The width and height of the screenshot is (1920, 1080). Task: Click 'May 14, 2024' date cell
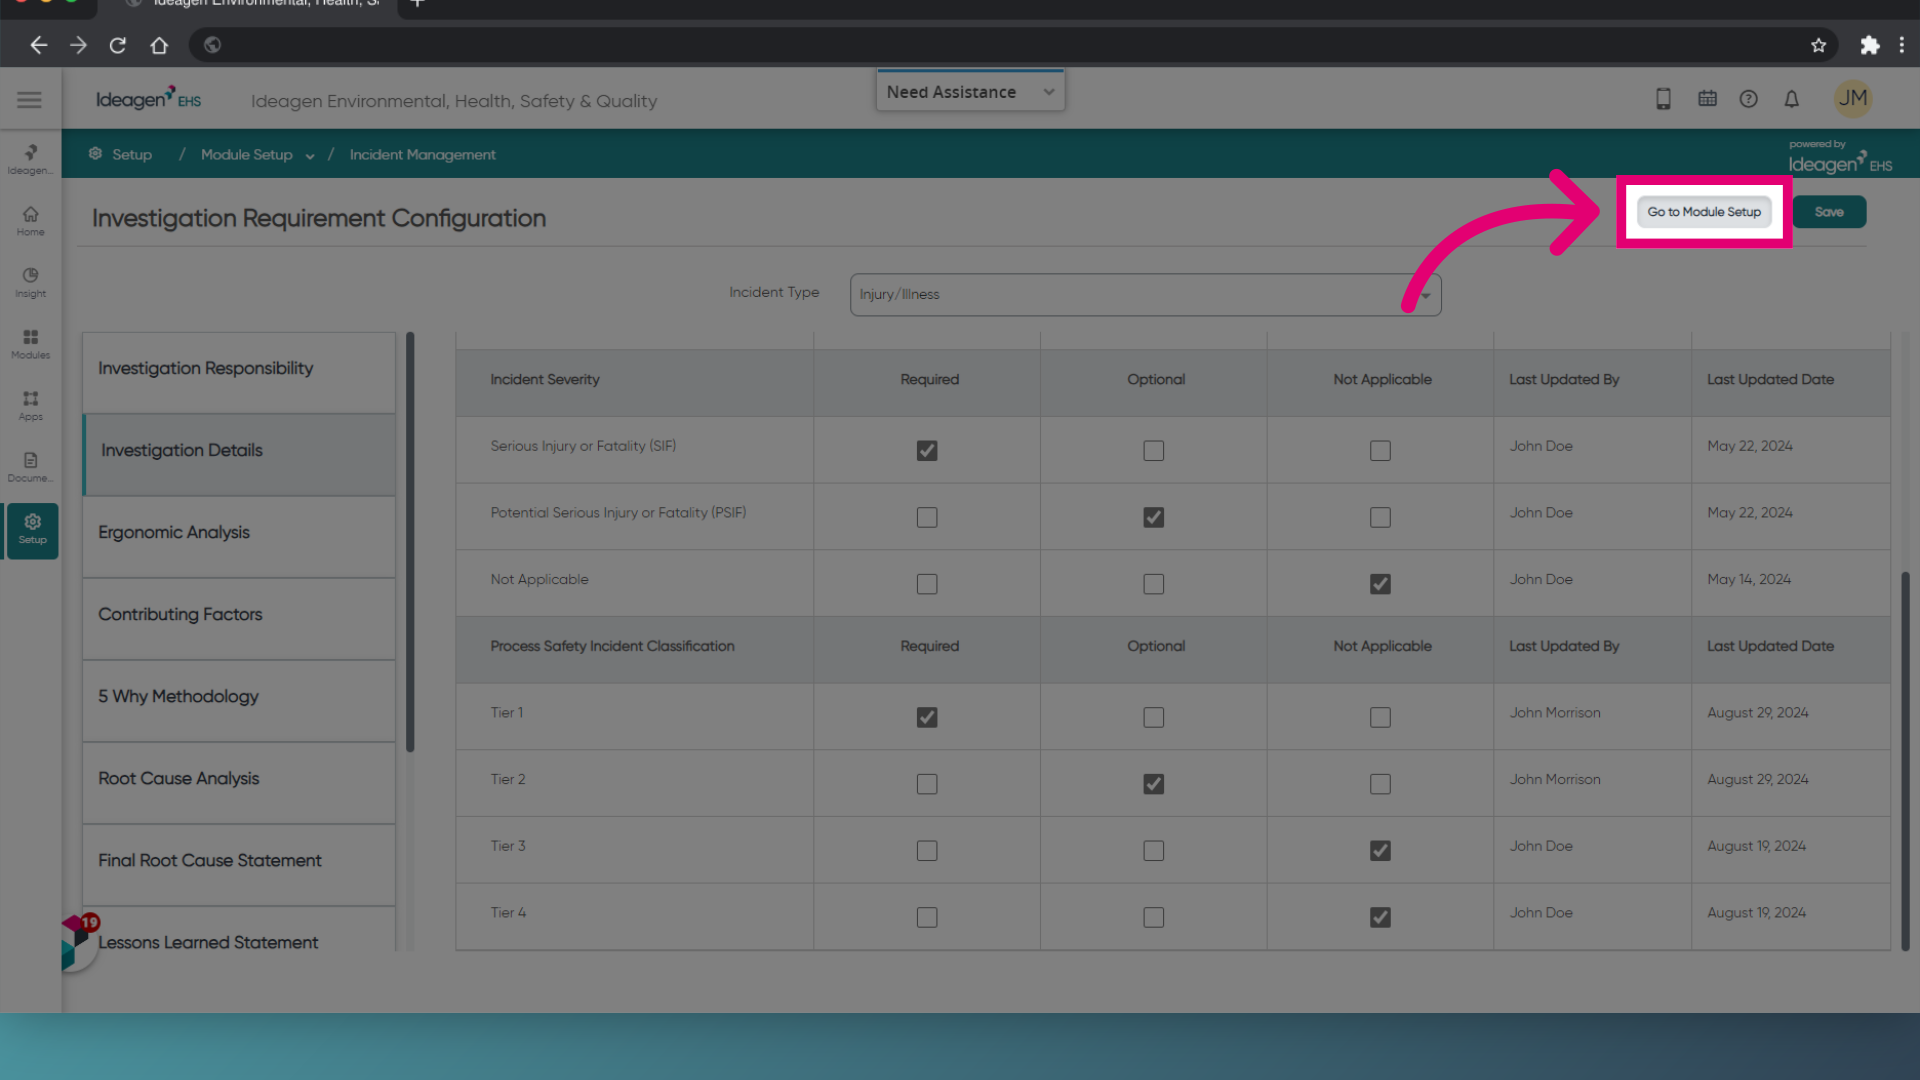click(1748, 580)
